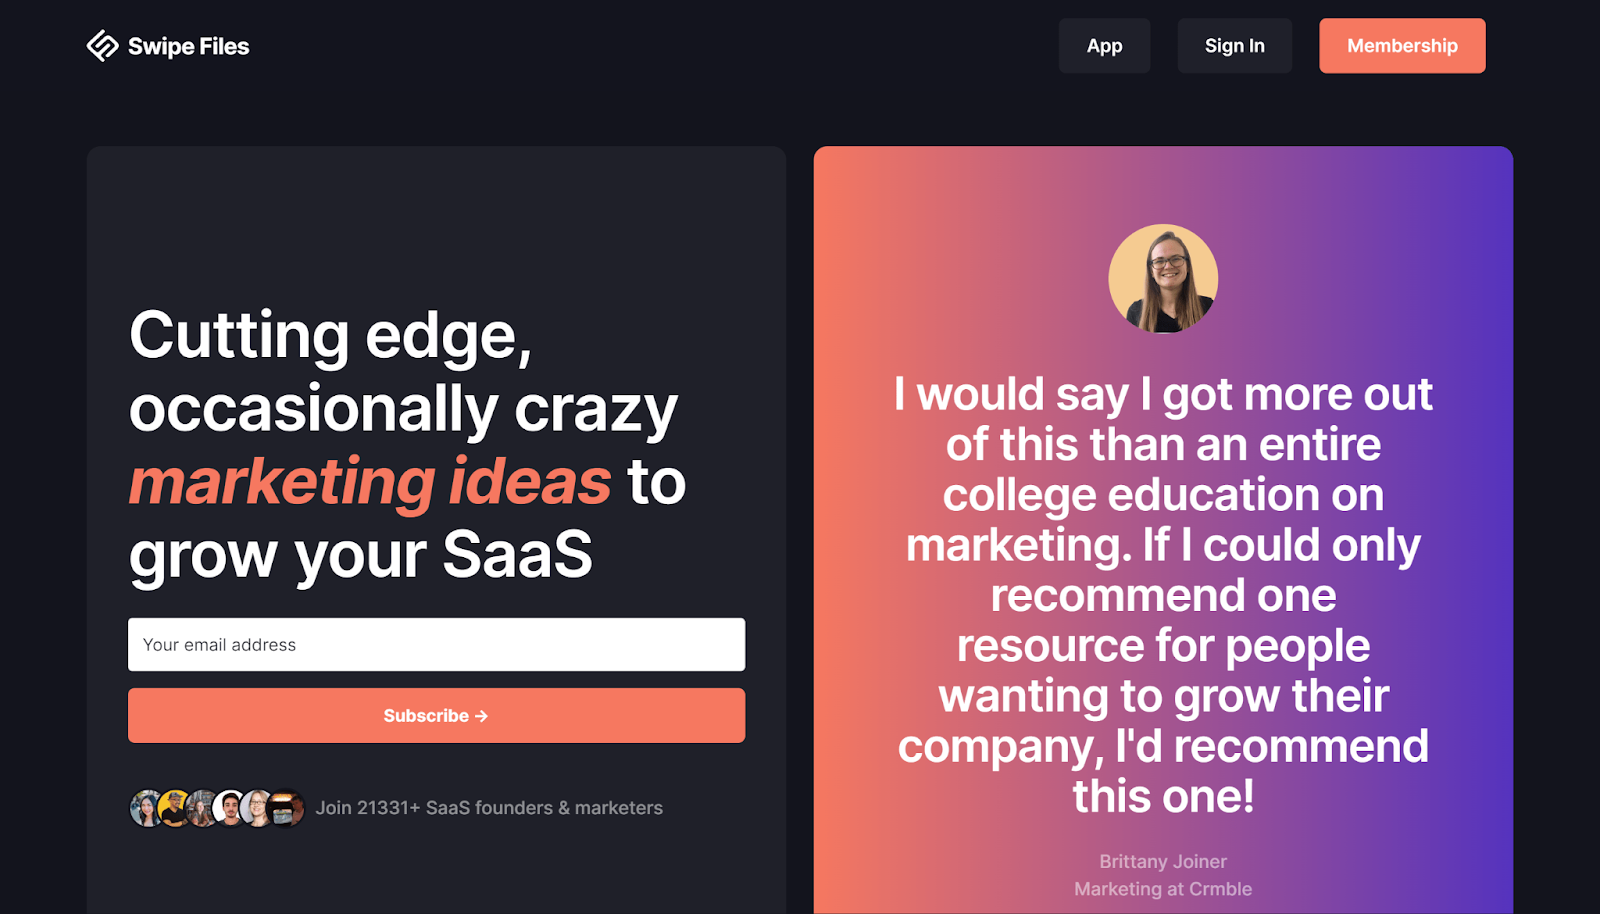Open the App page from the header
Viewport: 1600px width, 914px height.
point(1104,45)
